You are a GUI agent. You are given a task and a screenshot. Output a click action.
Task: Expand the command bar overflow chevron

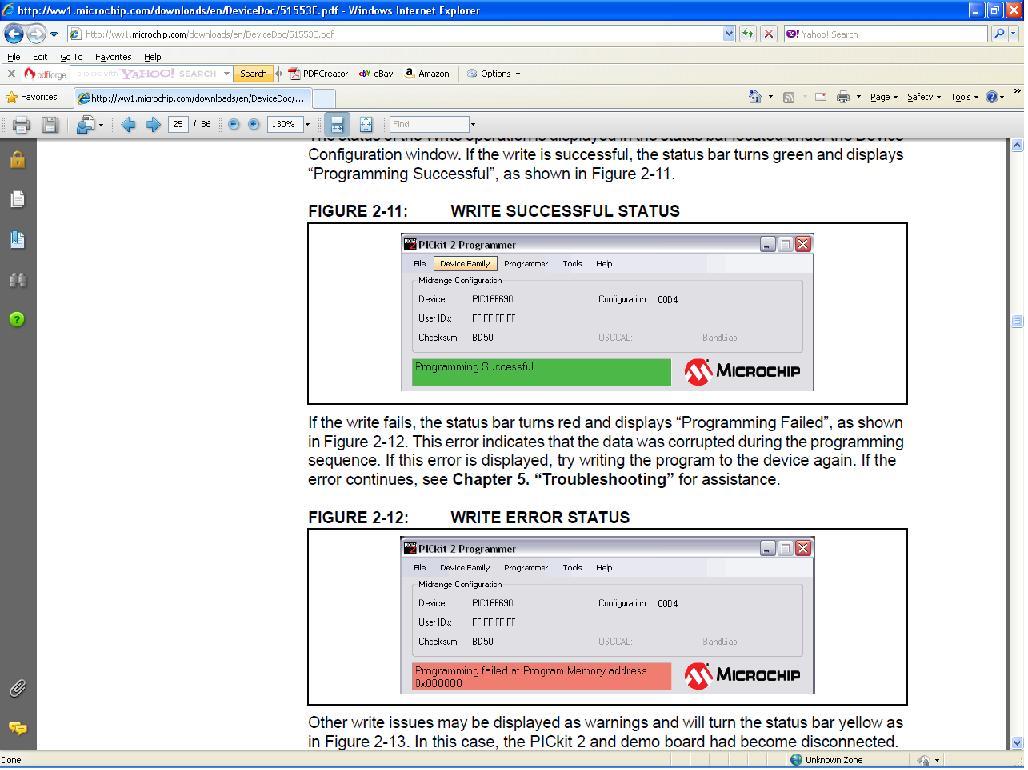point(1017,92)
